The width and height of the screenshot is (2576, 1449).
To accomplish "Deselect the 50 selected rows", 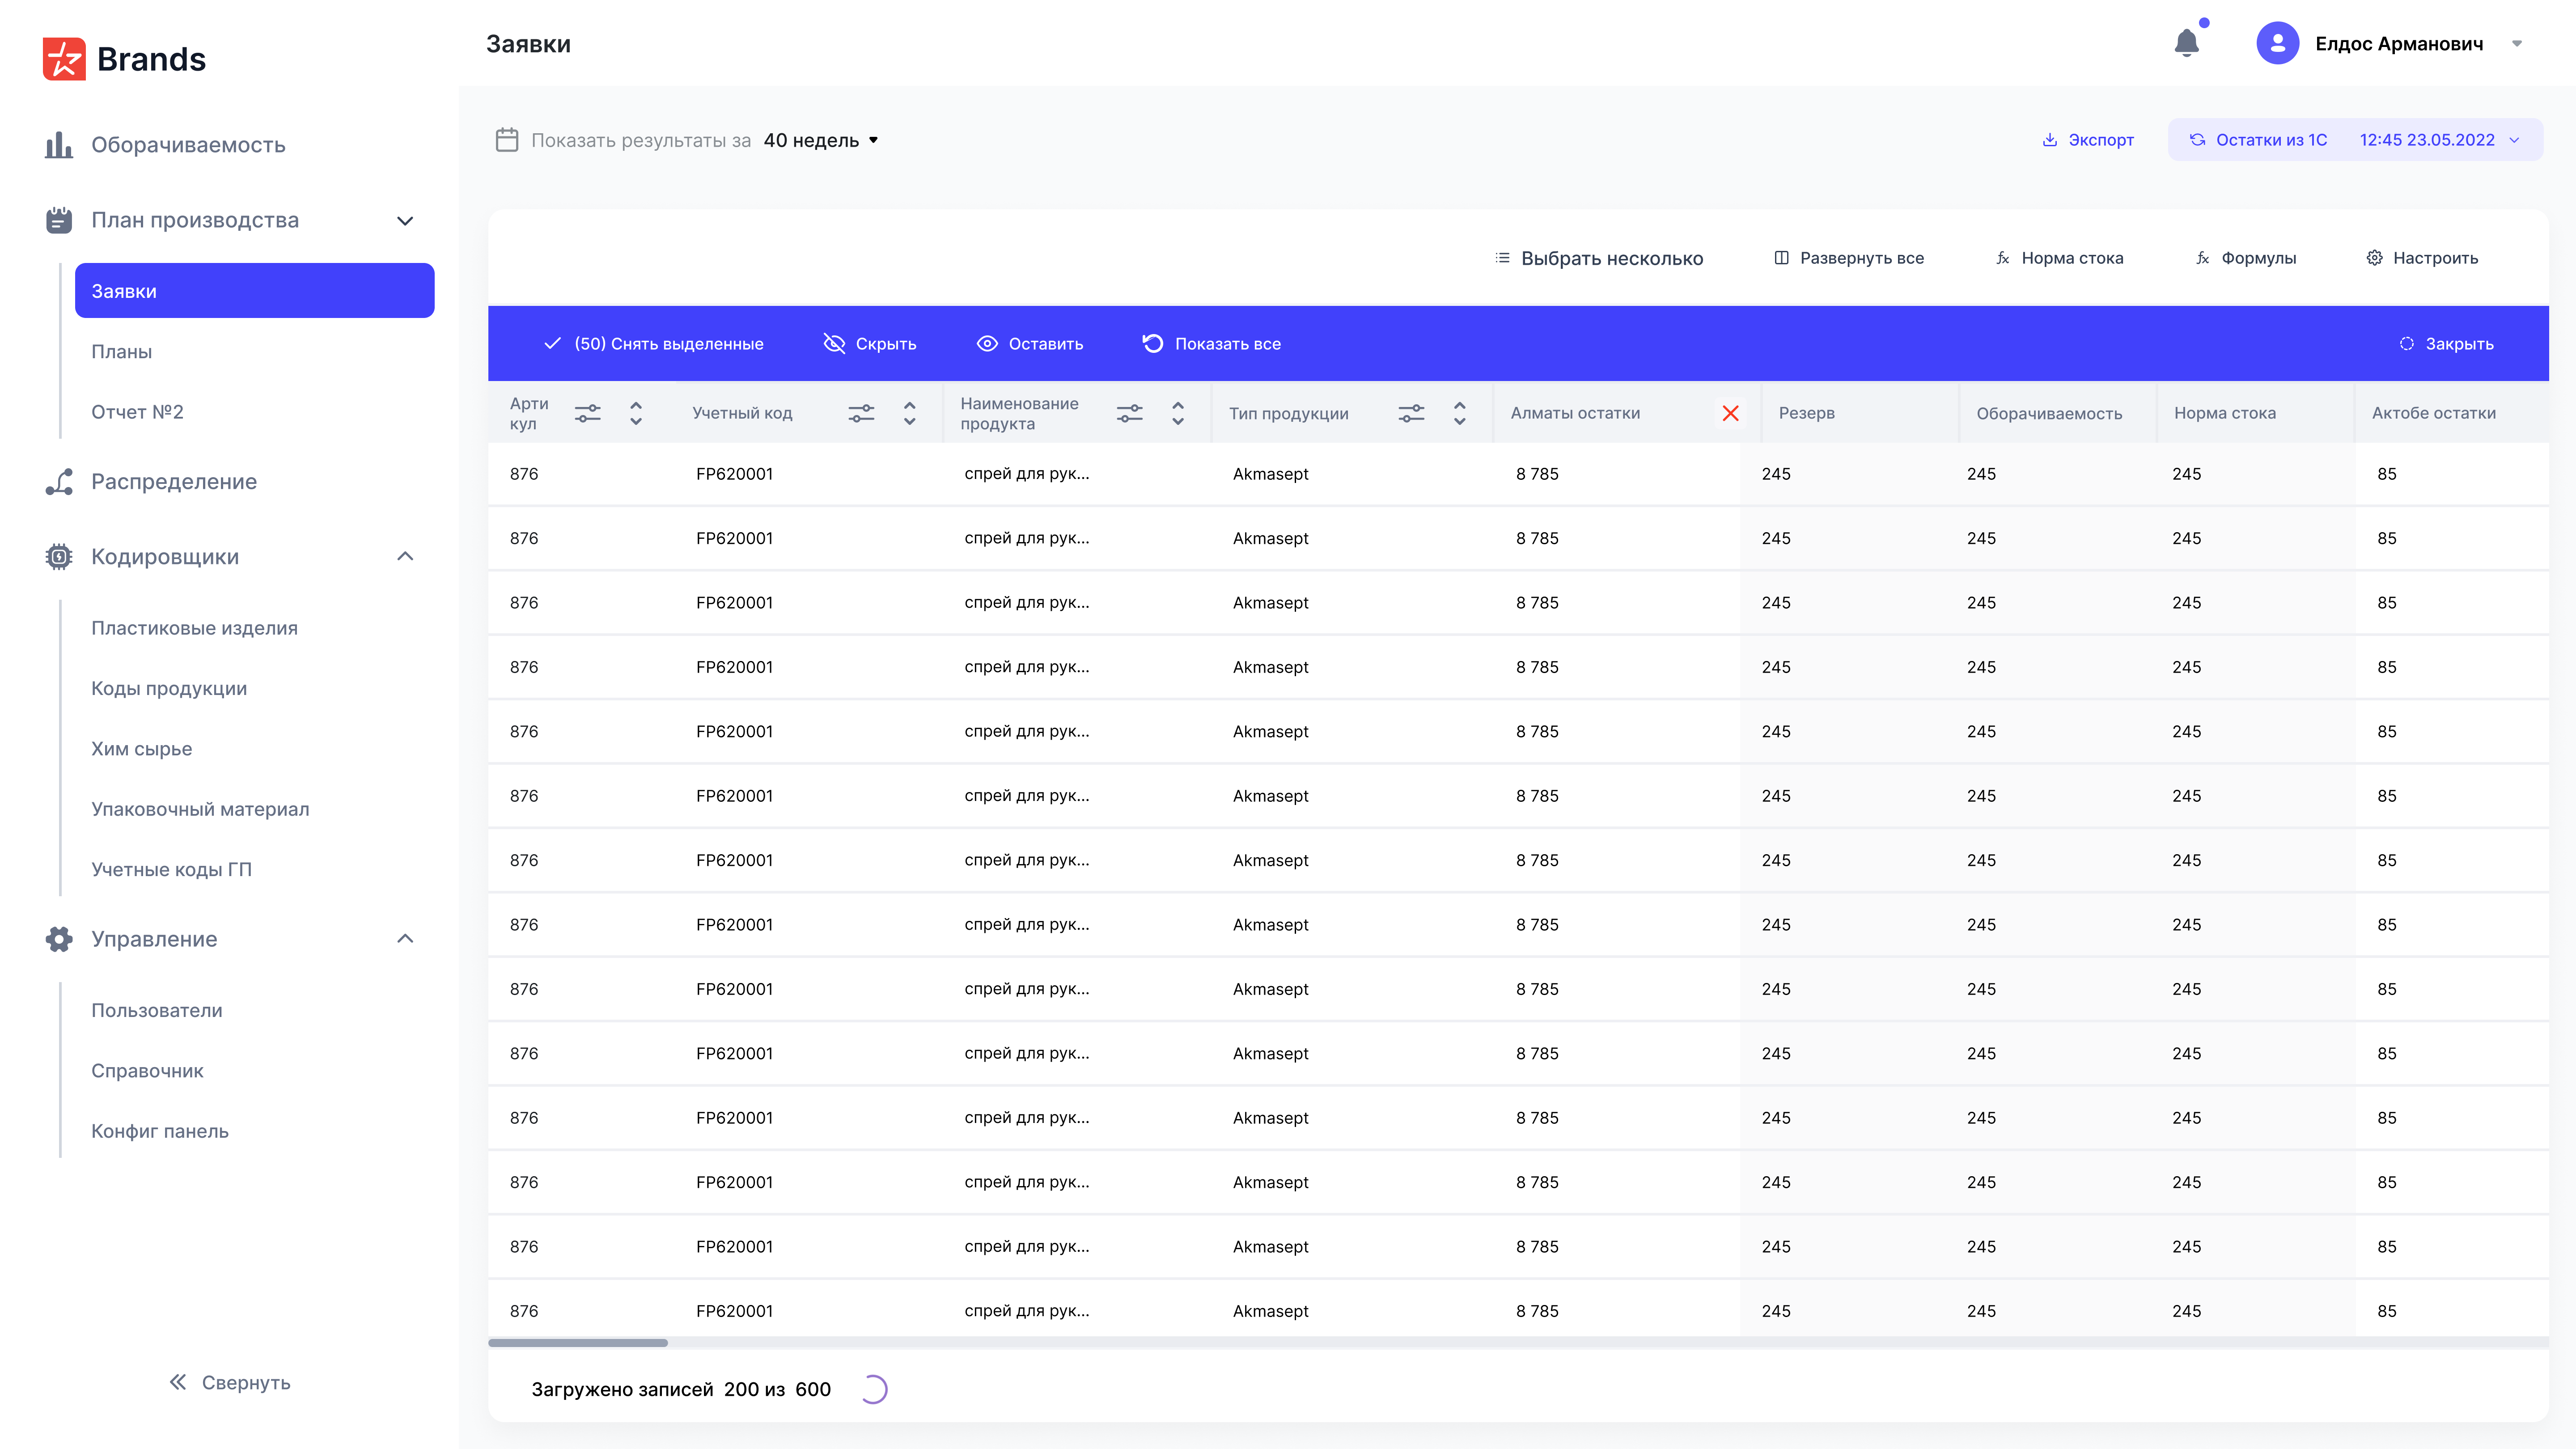I will click(654, 344).
